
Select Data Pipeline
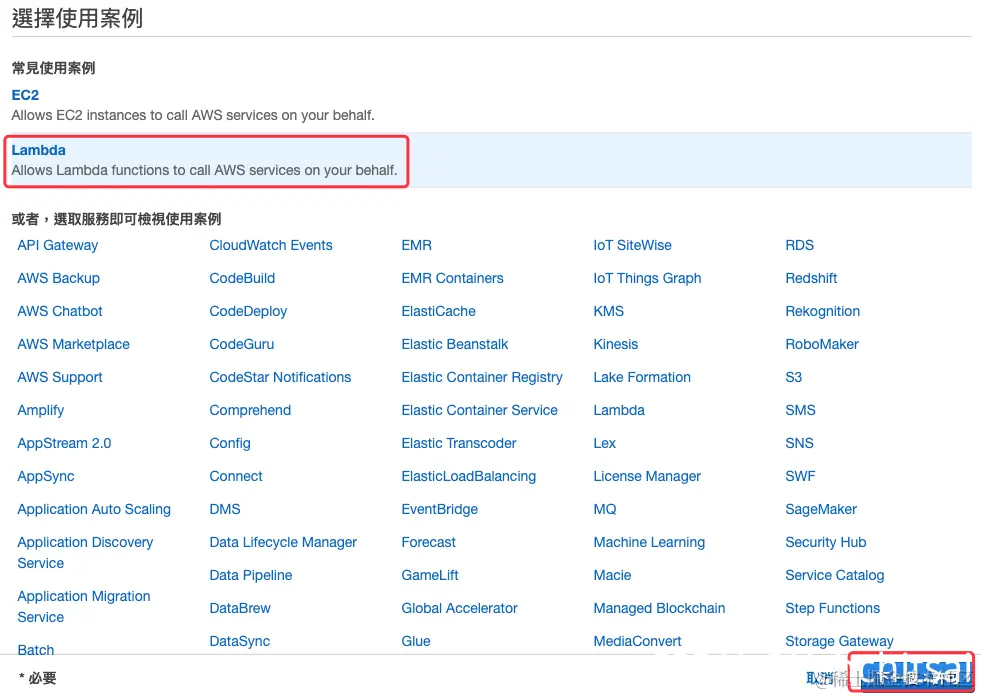pos(250,575)
